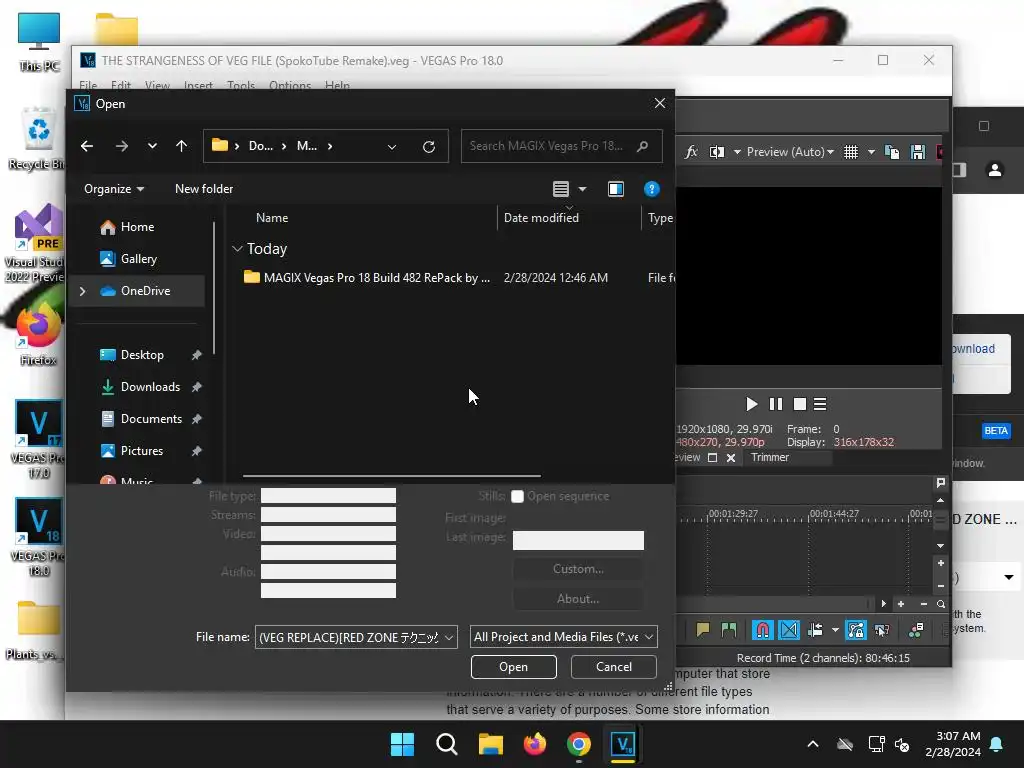The width and height of the screenshot is (1024, 768).
Task: Pause the preview playback
Action: coord(776,404)
